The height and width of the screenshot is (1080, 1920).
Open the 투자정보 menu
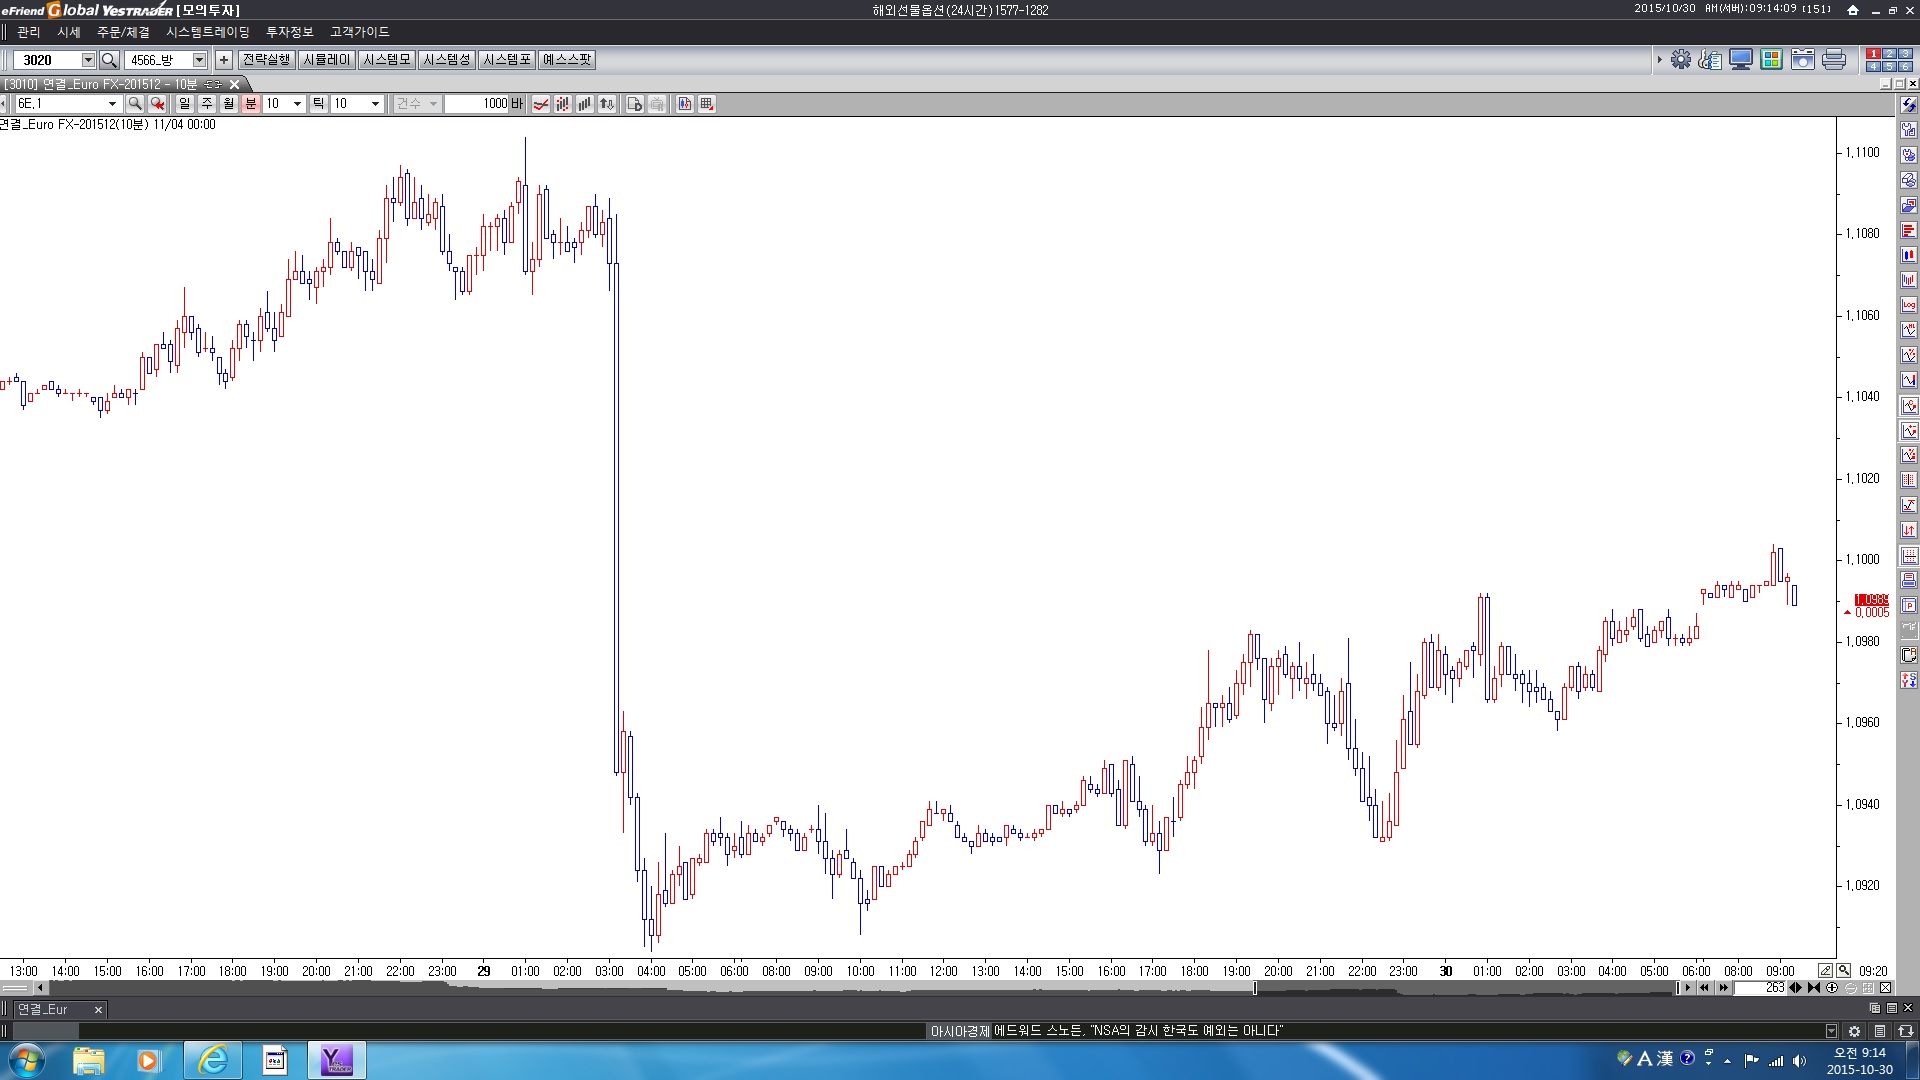290,32
